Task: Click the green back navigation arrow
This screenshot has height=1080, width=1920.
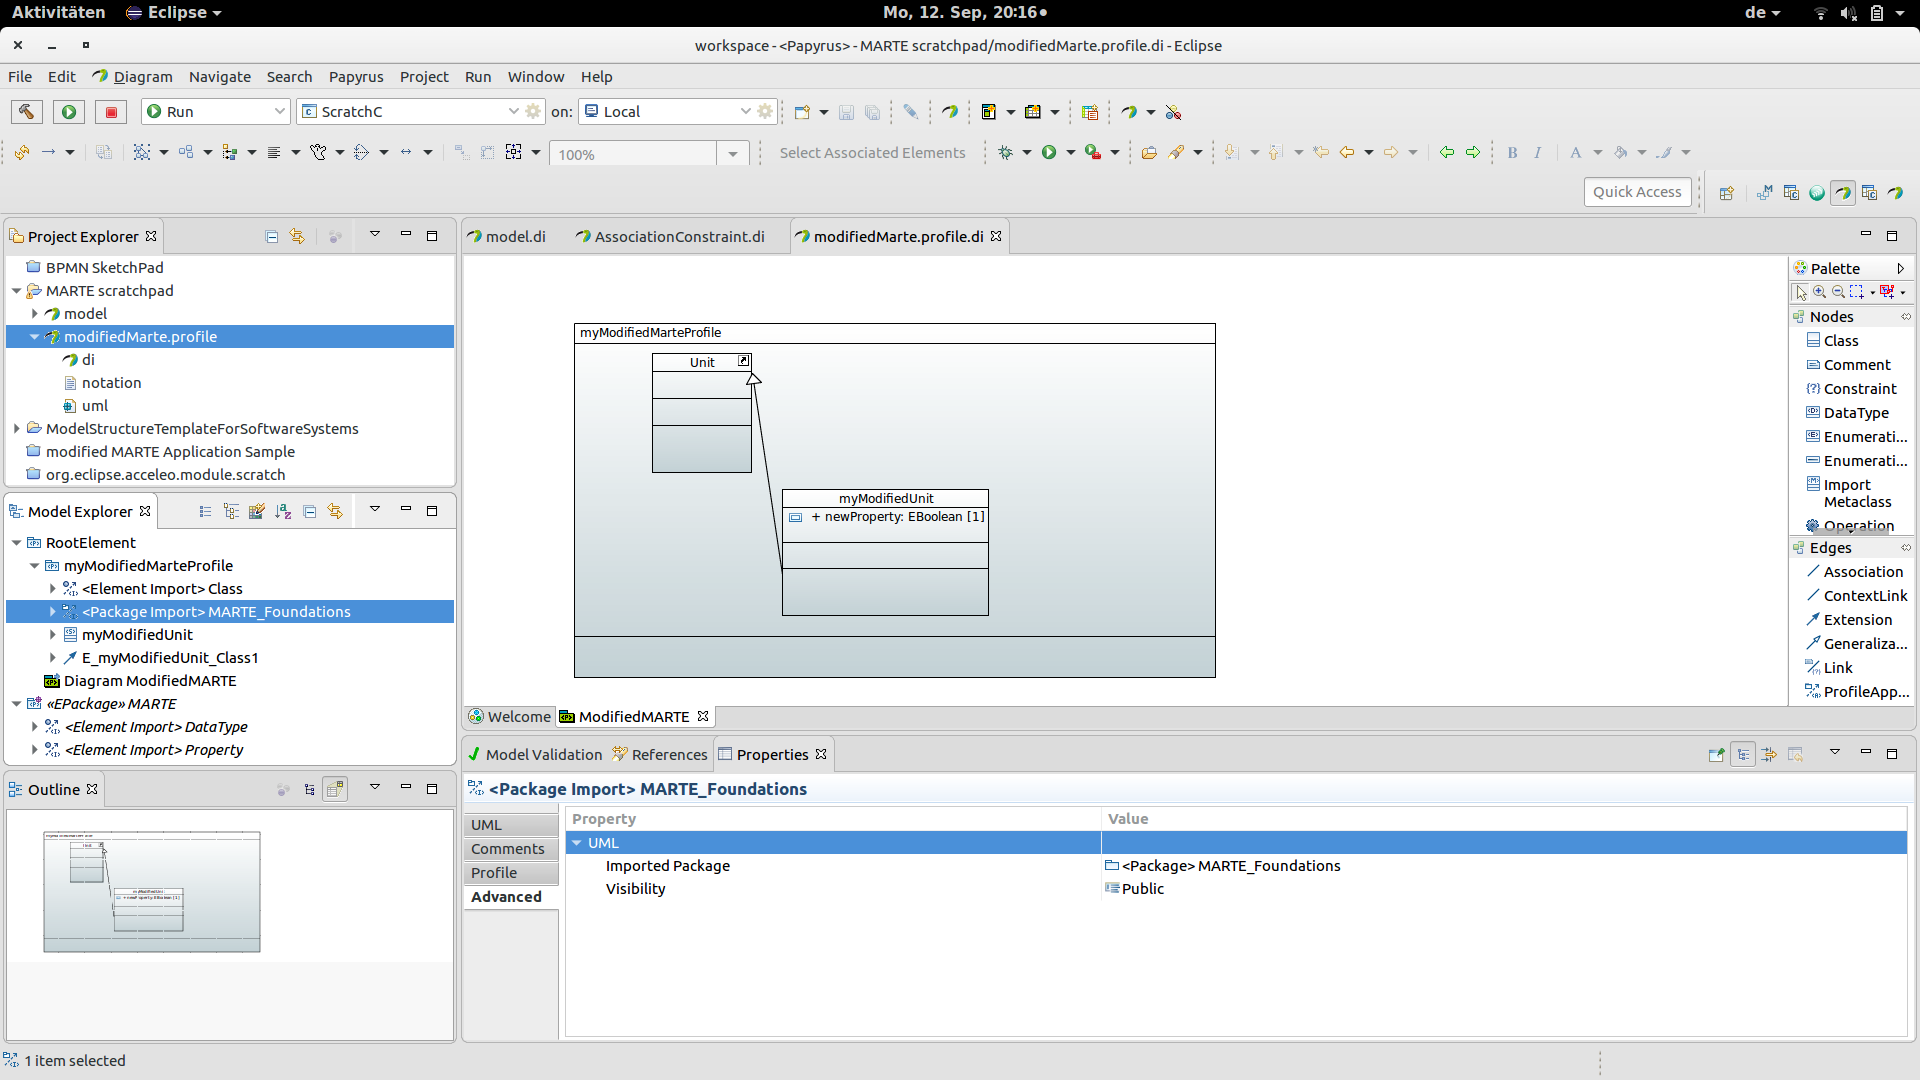Action: [x=1447, y=153]
